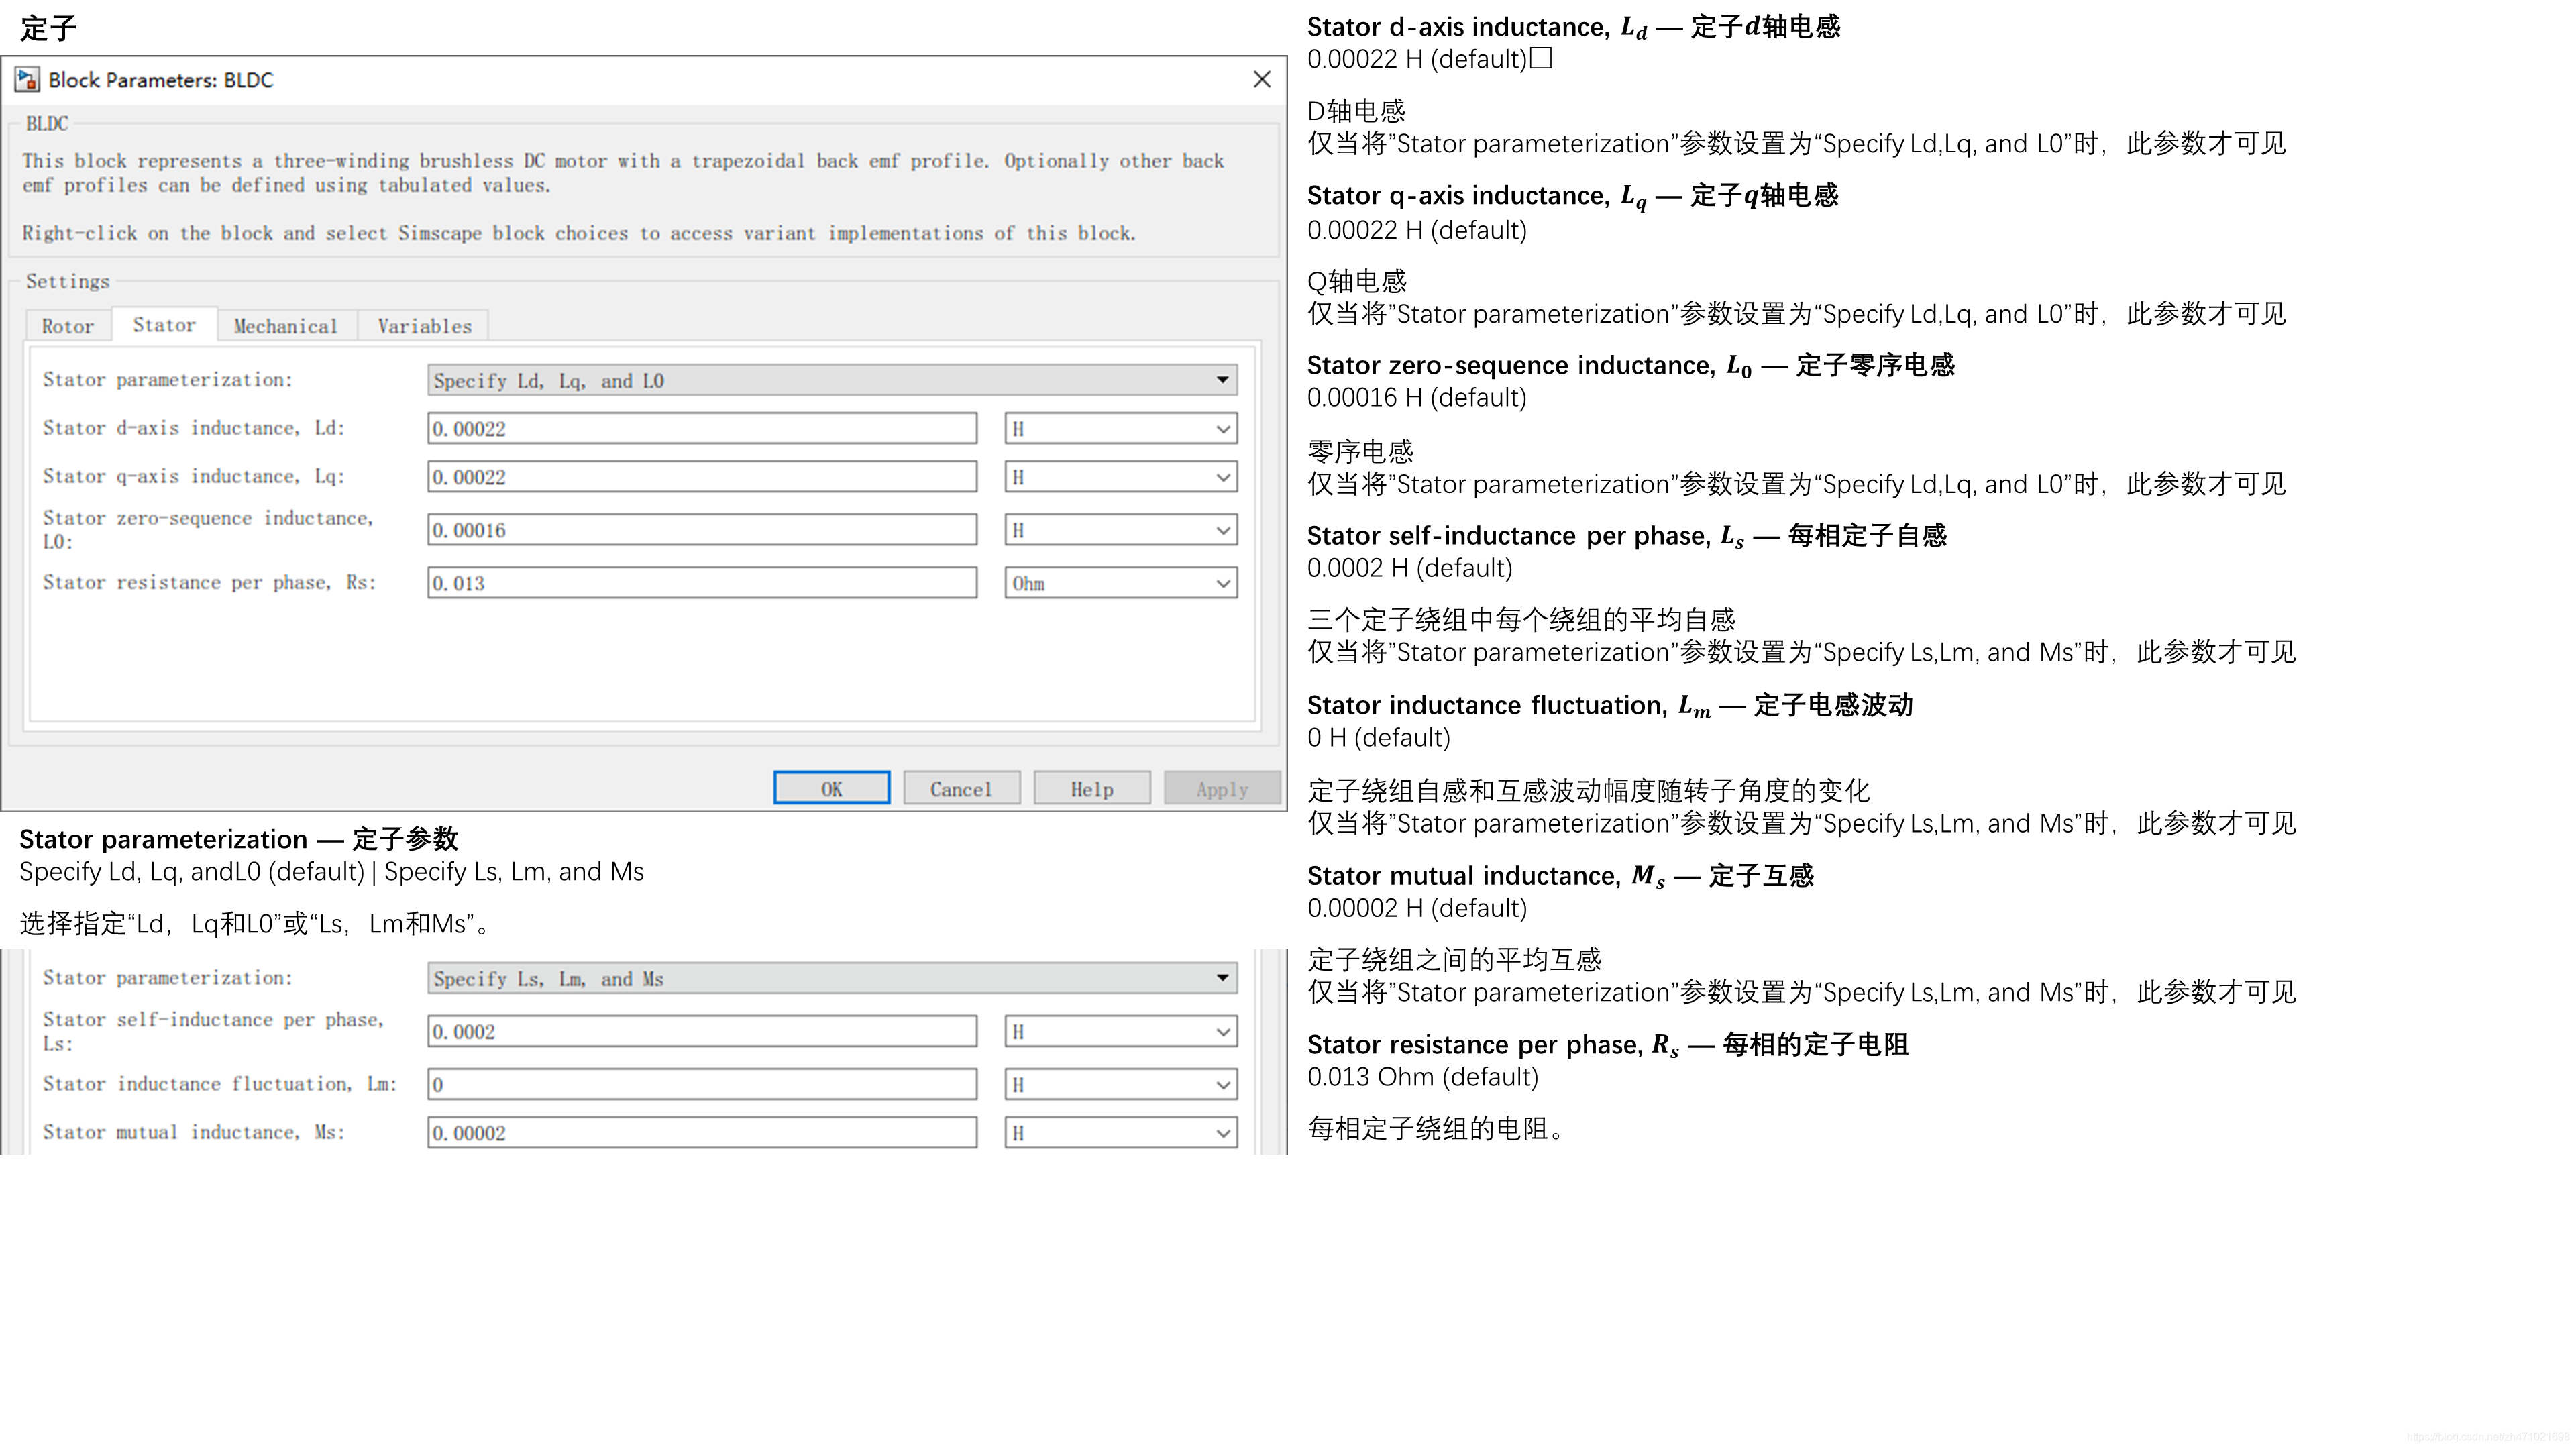Image resolution: width=2576 pixels, height=1449 pixels.
Task: Open the Lq unit dropdown
Action: 1121,477
